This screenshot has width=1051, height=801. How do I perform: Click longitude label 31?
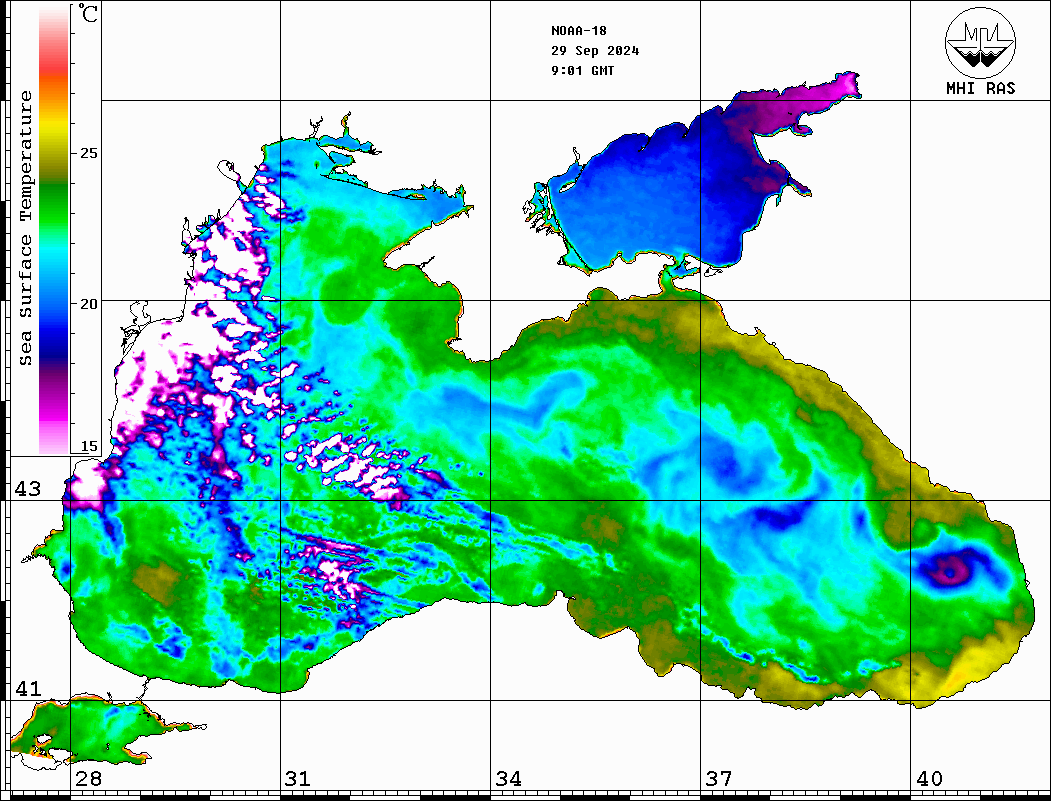pos(298,778)
